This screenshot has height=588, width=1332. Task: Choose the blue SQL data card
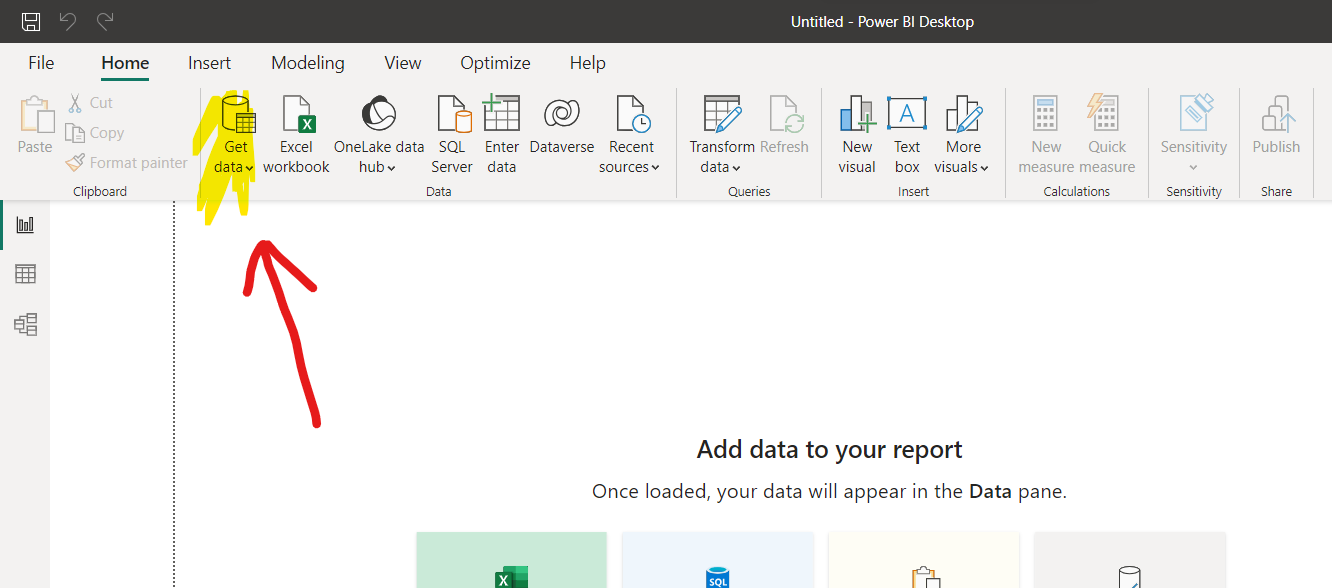(x=717, y=560)
